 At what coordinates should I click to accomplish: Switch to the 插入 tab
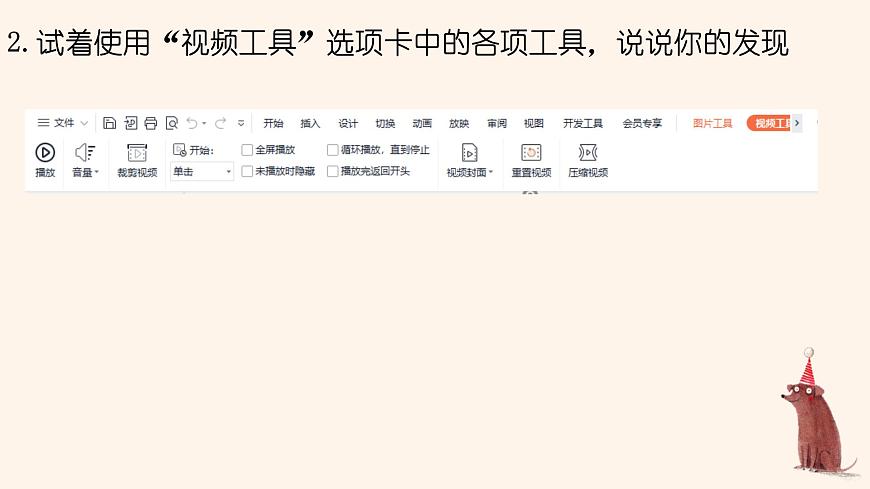tap(310, 123)
